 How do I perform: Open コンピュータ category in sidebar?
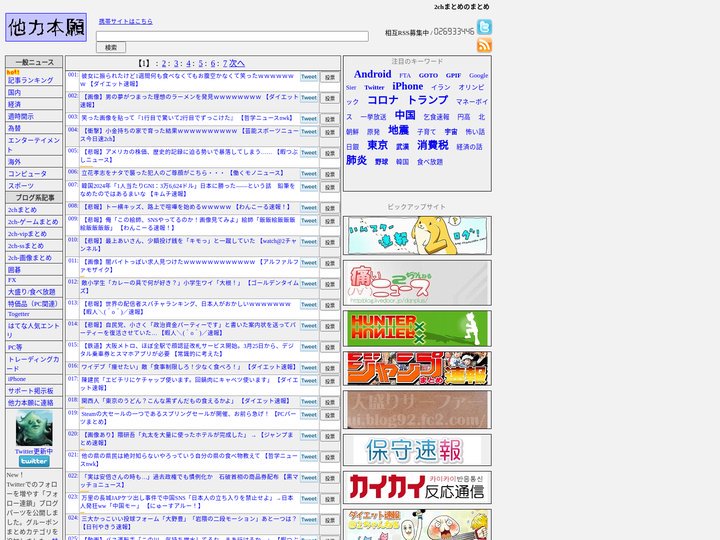[x=27, y=174]
